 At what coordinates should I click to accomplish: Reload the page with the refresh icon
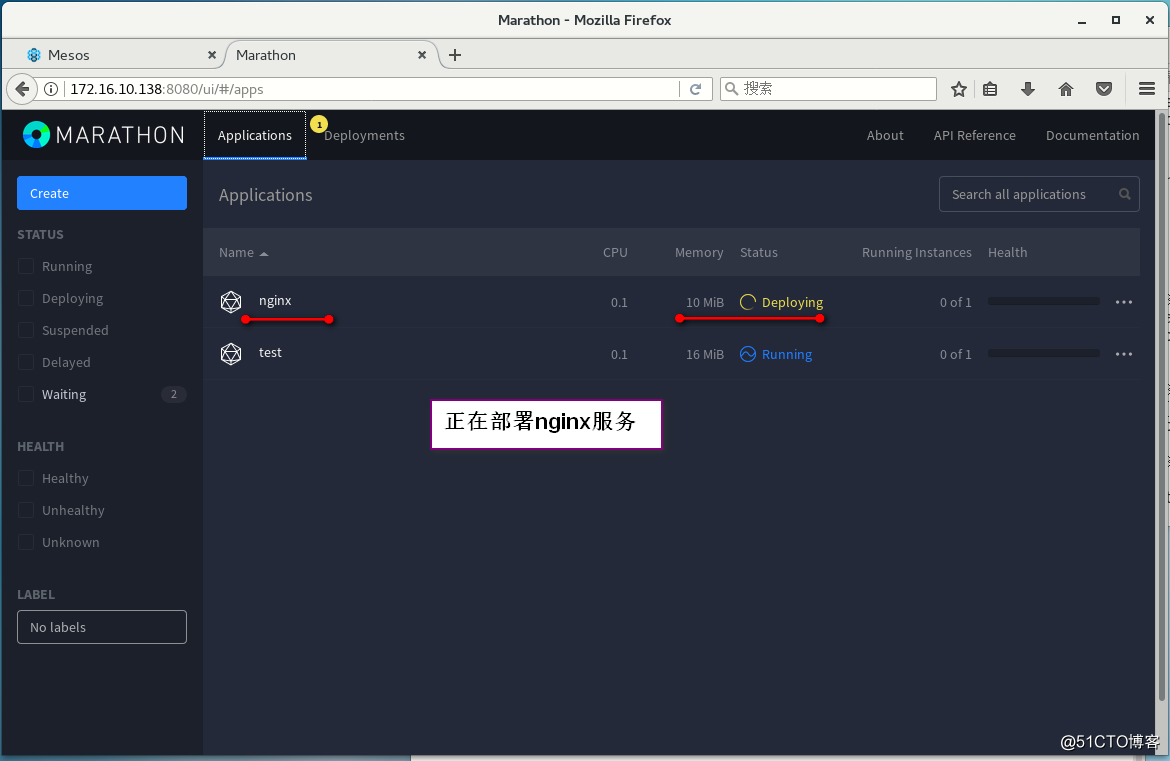tap(695, 89)
